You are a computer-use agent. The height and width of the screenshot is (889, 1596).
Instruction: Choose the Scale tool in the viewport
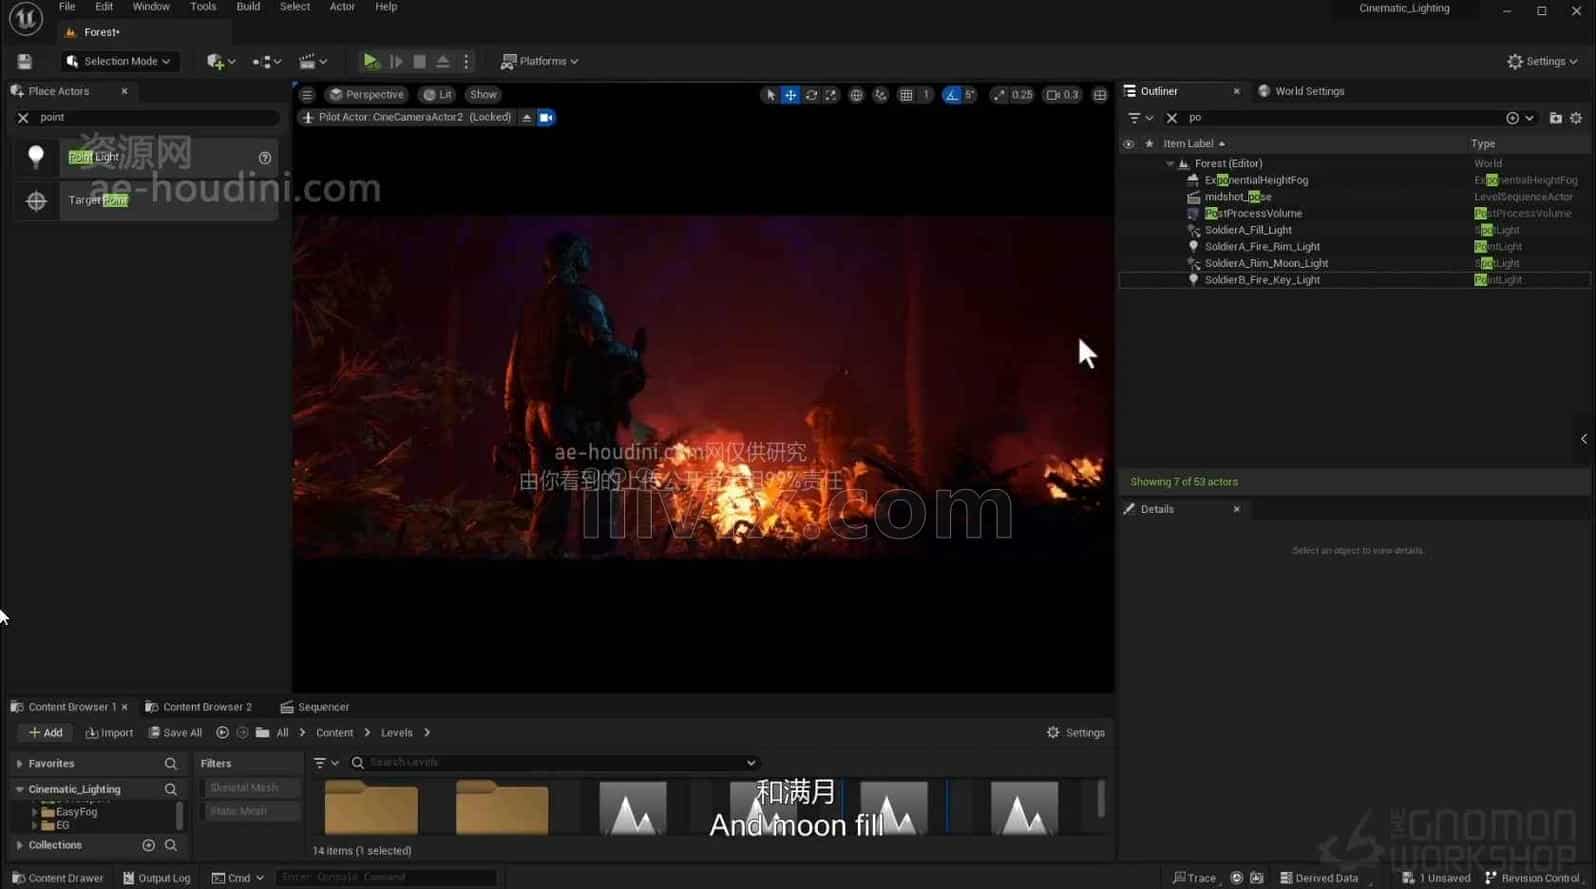coord(831,95)
